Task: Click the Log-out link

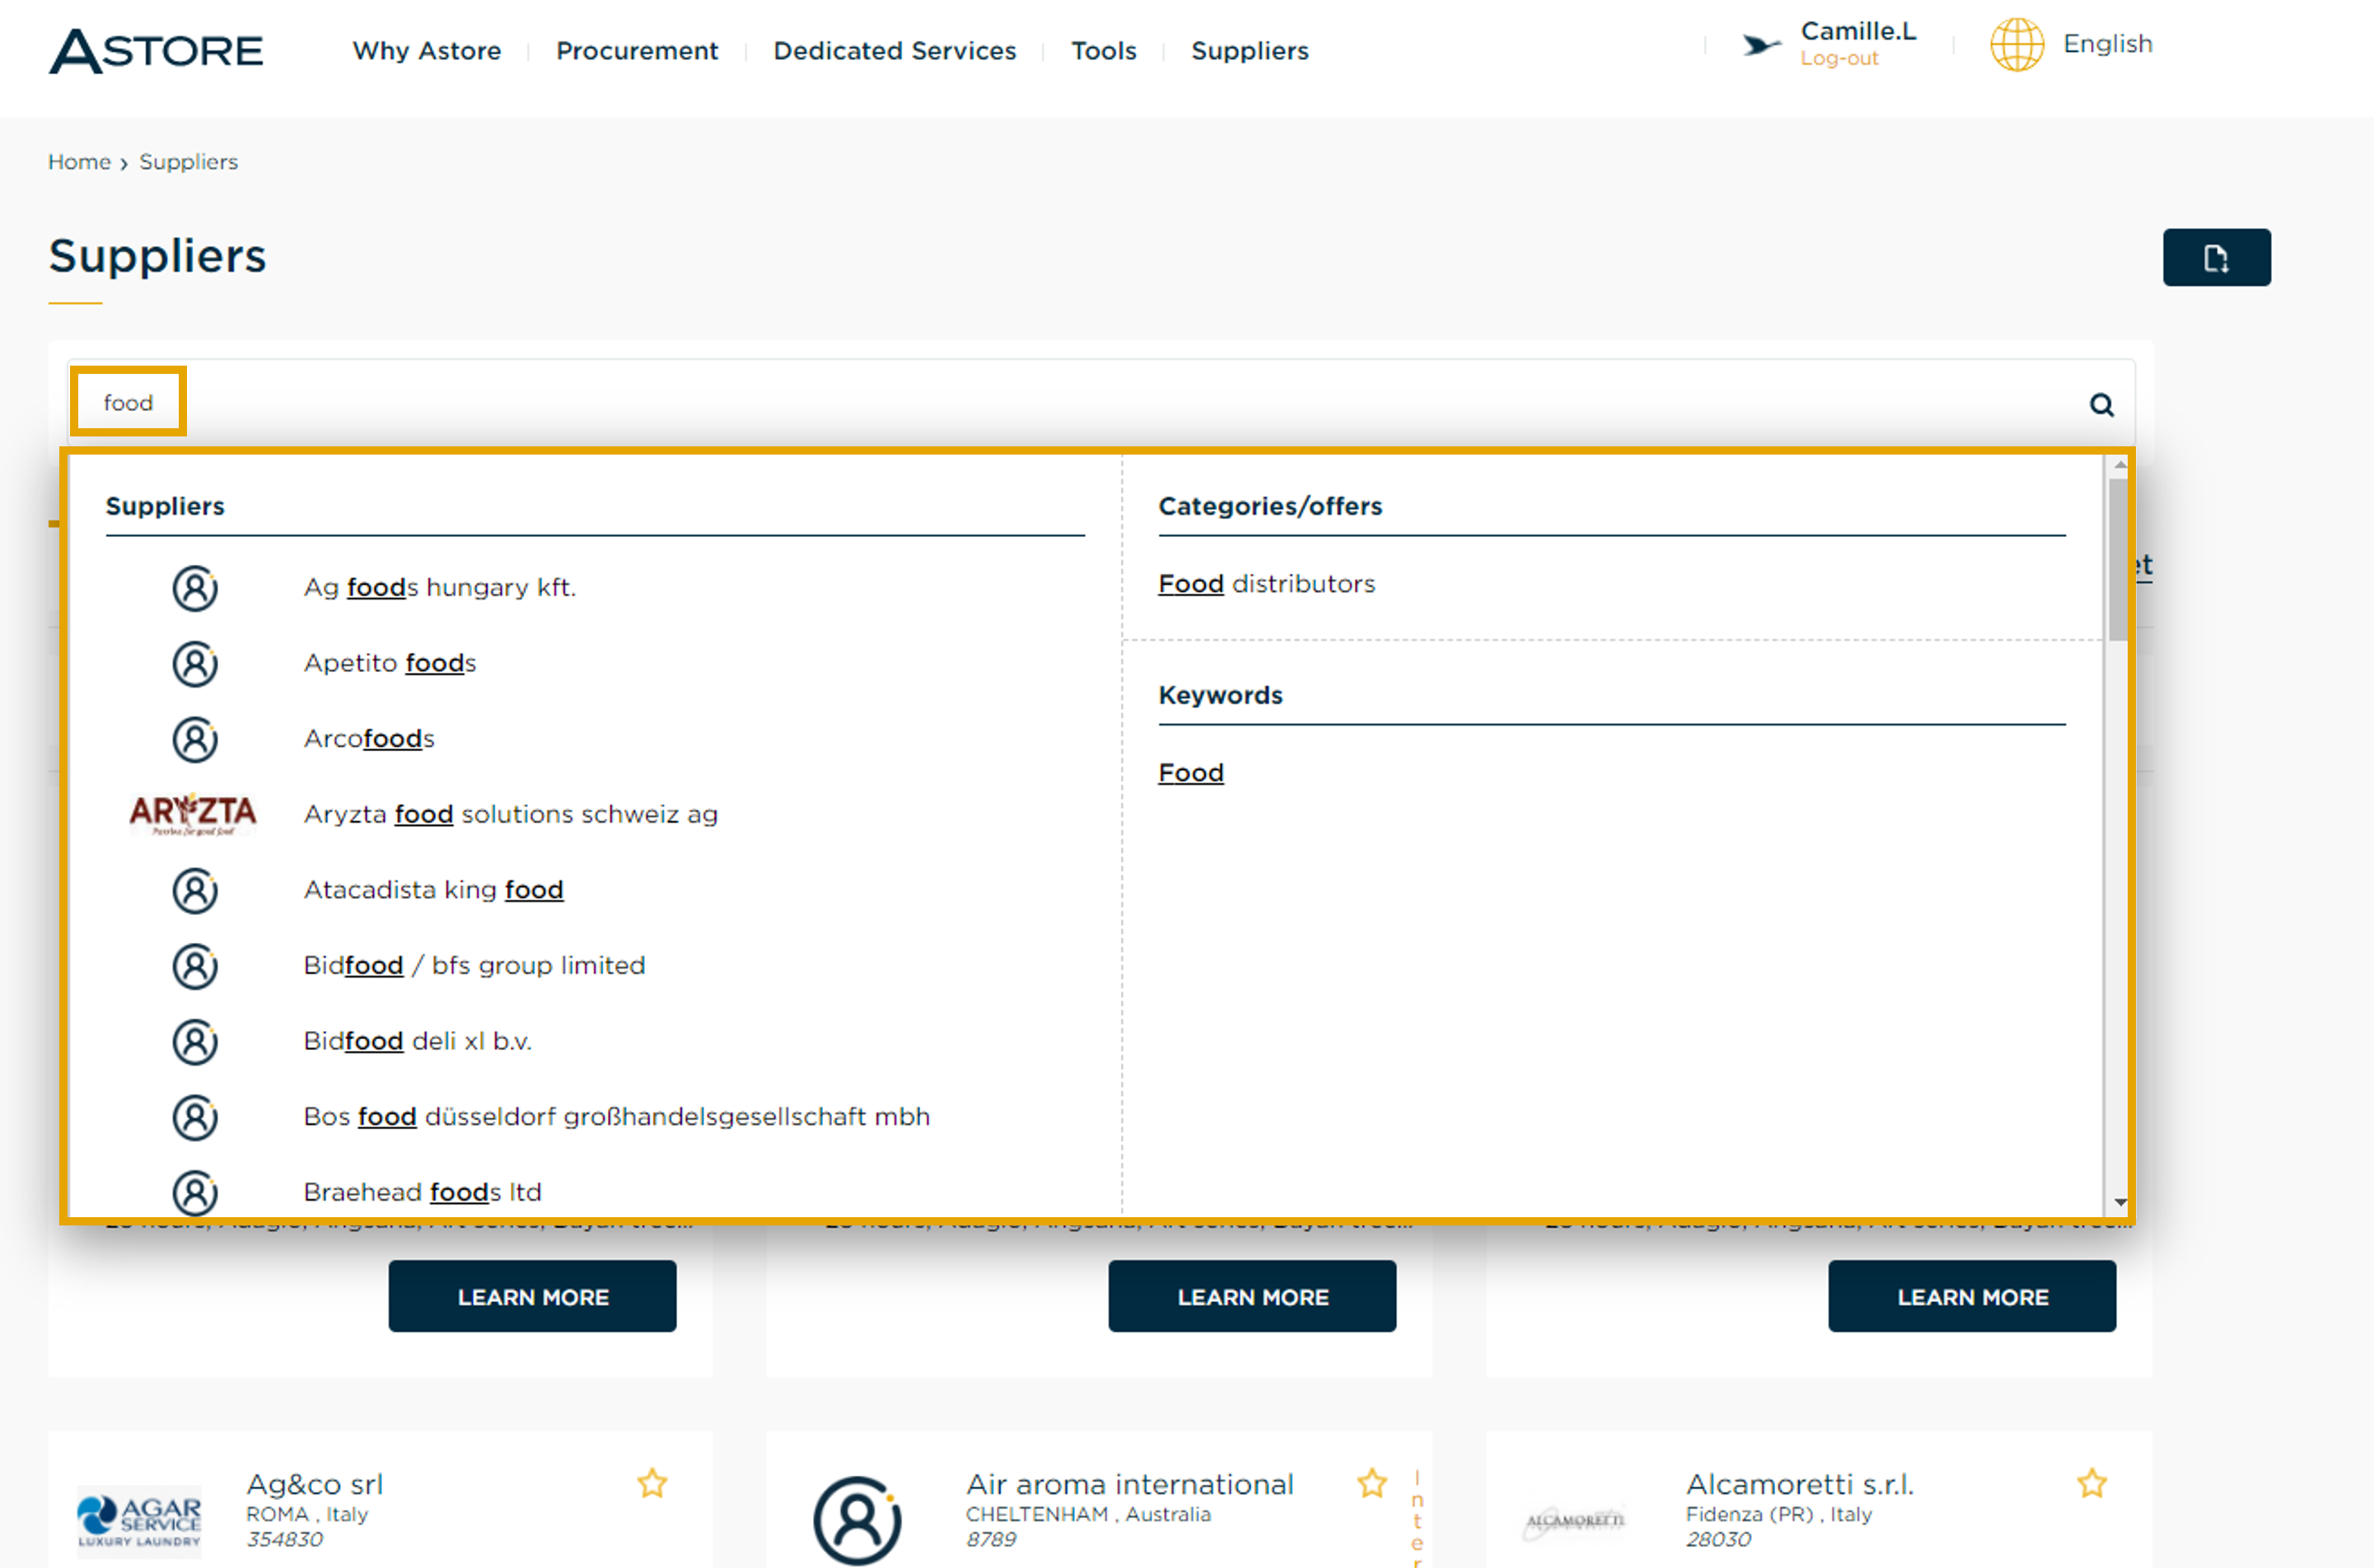Action: click(1839, 59)
